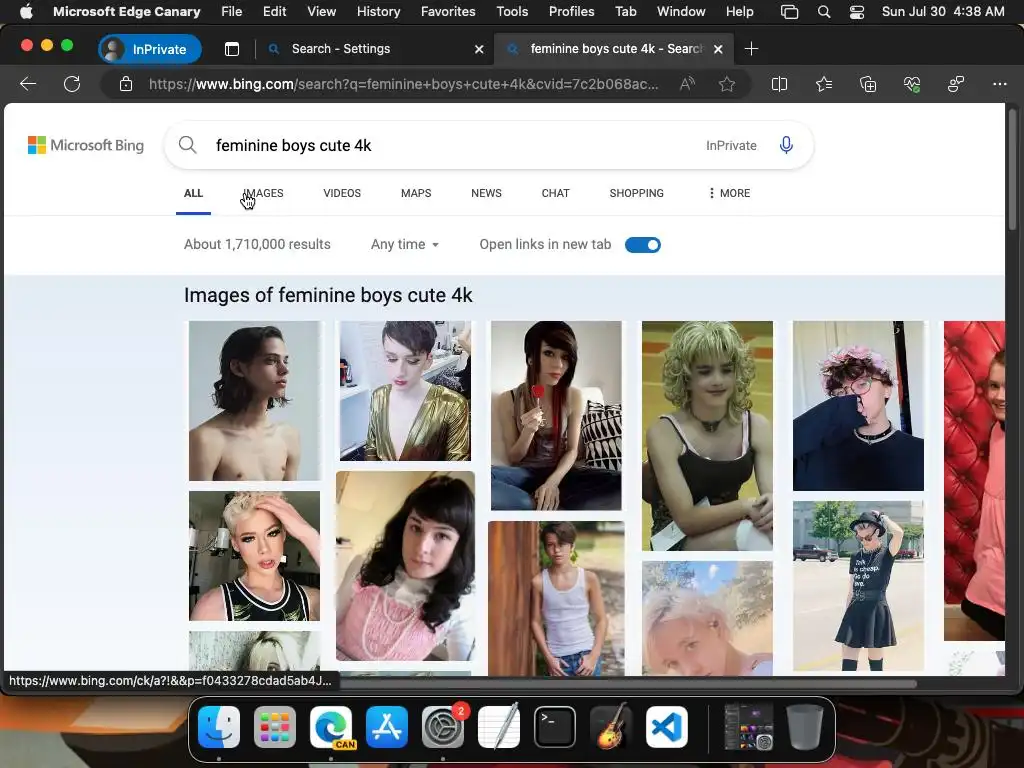Click Images of feminine boys cute 4k heading
The image size is (1024, 768).
click(x=328, y=295)
